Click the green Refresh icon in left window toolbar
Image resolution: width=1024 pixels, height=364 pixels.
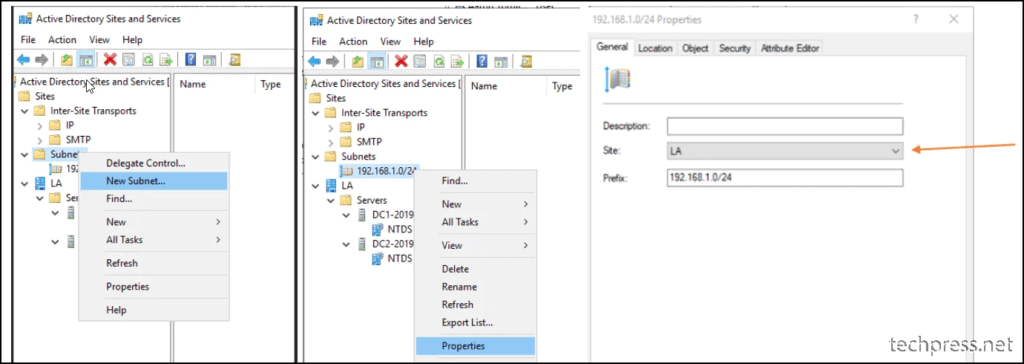[x=148, y=60]
